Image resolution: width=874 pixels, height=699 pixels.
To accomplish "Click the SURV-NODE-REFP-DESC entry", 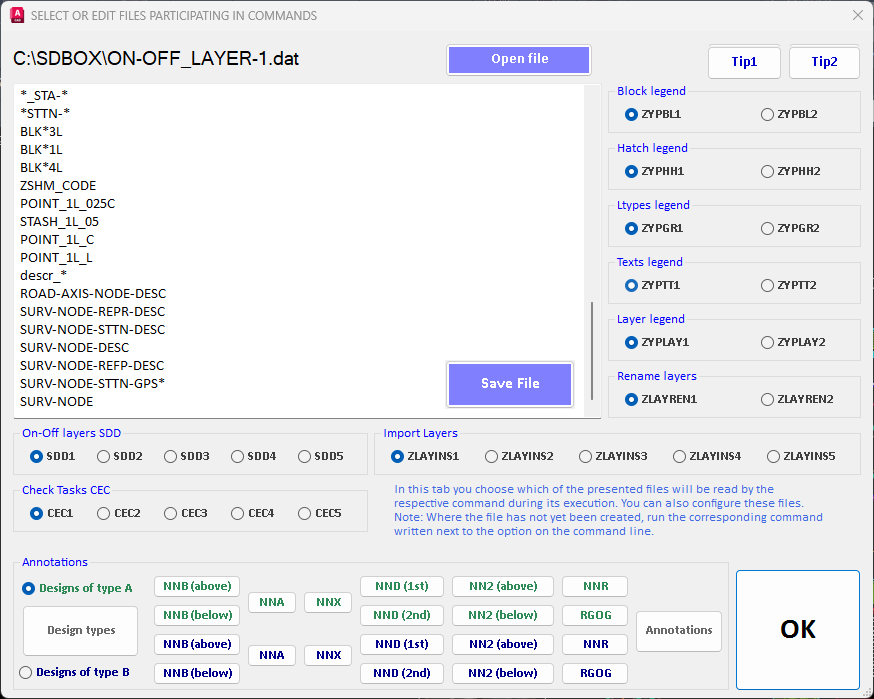I will 92,366.
